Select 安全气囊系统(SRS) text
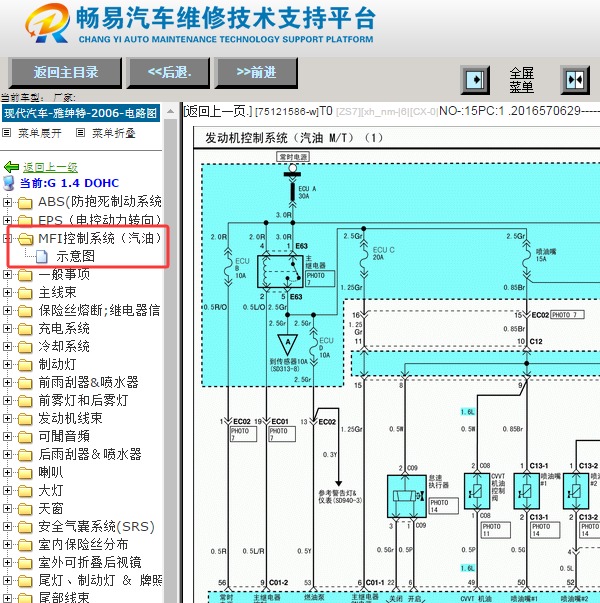The image size is (600, 603). 96,526
